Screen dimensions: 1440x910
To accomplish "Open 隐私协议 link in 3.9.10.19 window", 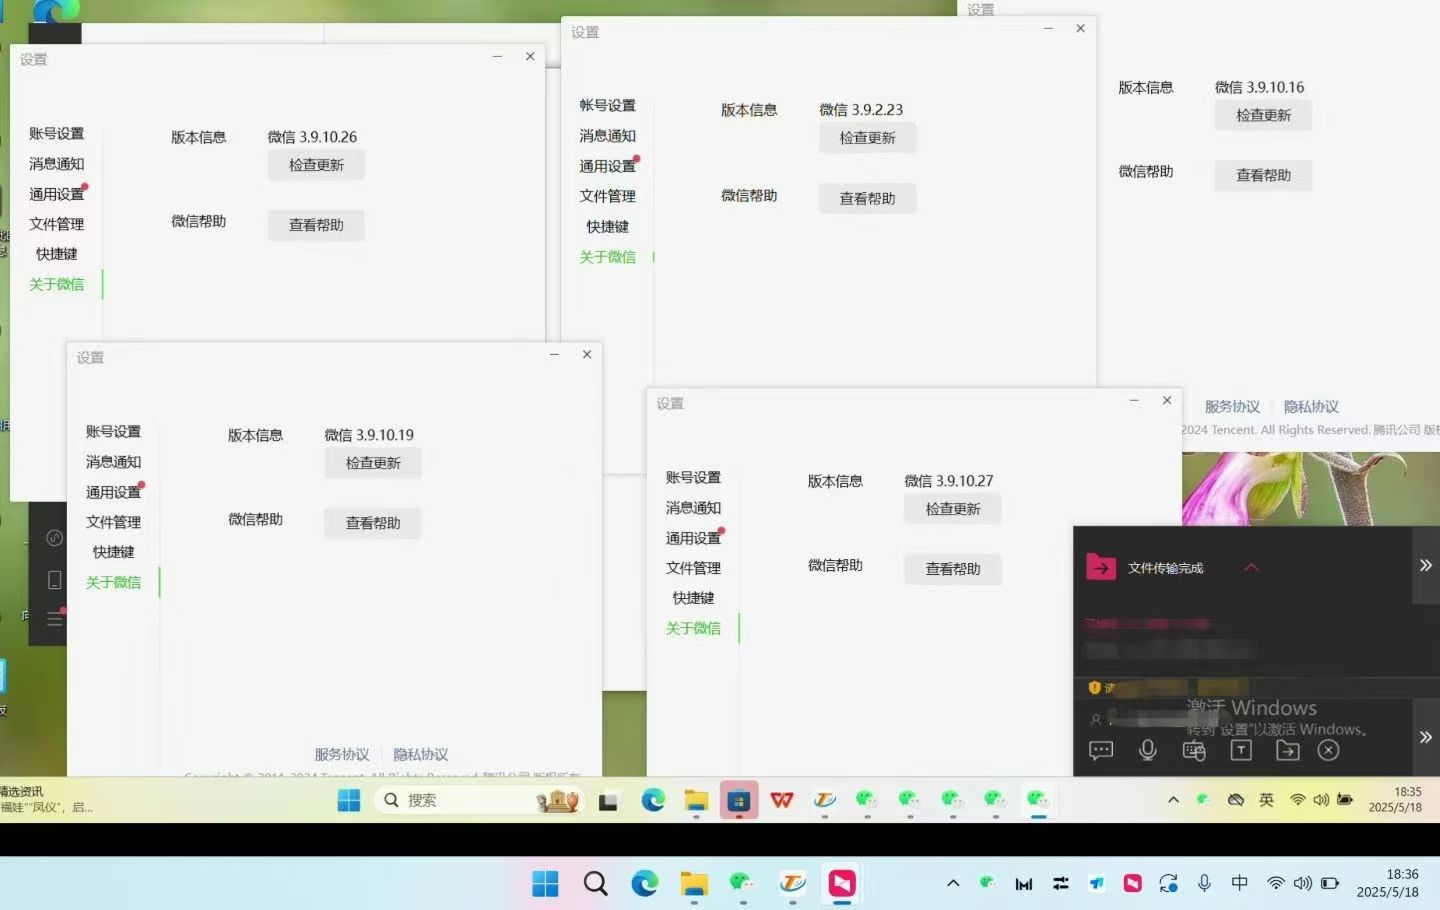I will [421, 754].
